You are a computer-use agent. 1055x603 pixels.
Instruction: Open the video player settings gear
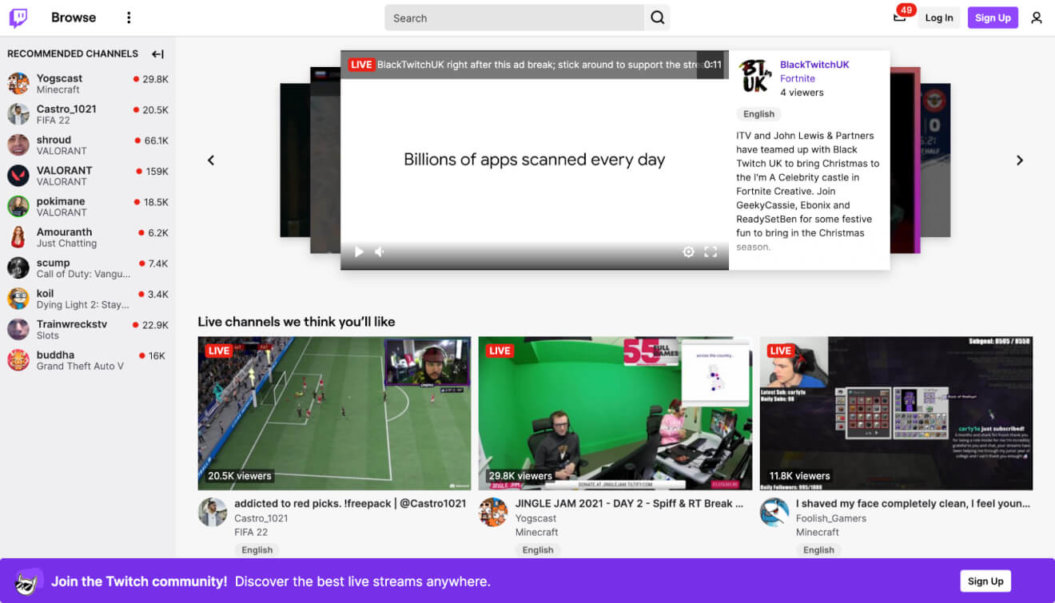pyautogui.click(x=688, y=252)
